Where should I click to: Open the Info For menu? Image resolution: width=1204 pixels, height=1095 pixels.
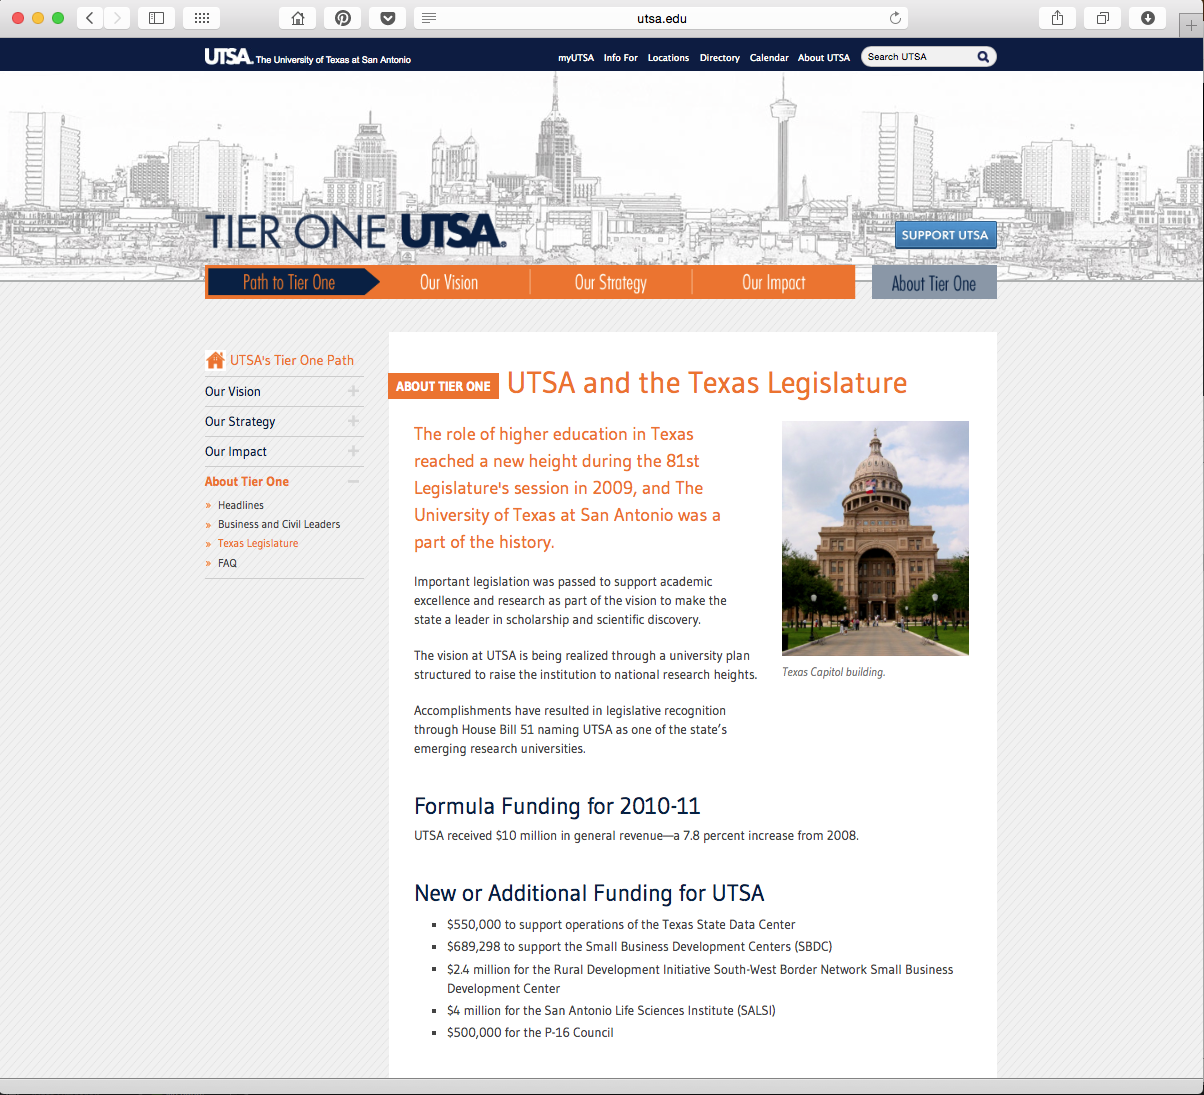pyautogui.click(x=621, y=58)
